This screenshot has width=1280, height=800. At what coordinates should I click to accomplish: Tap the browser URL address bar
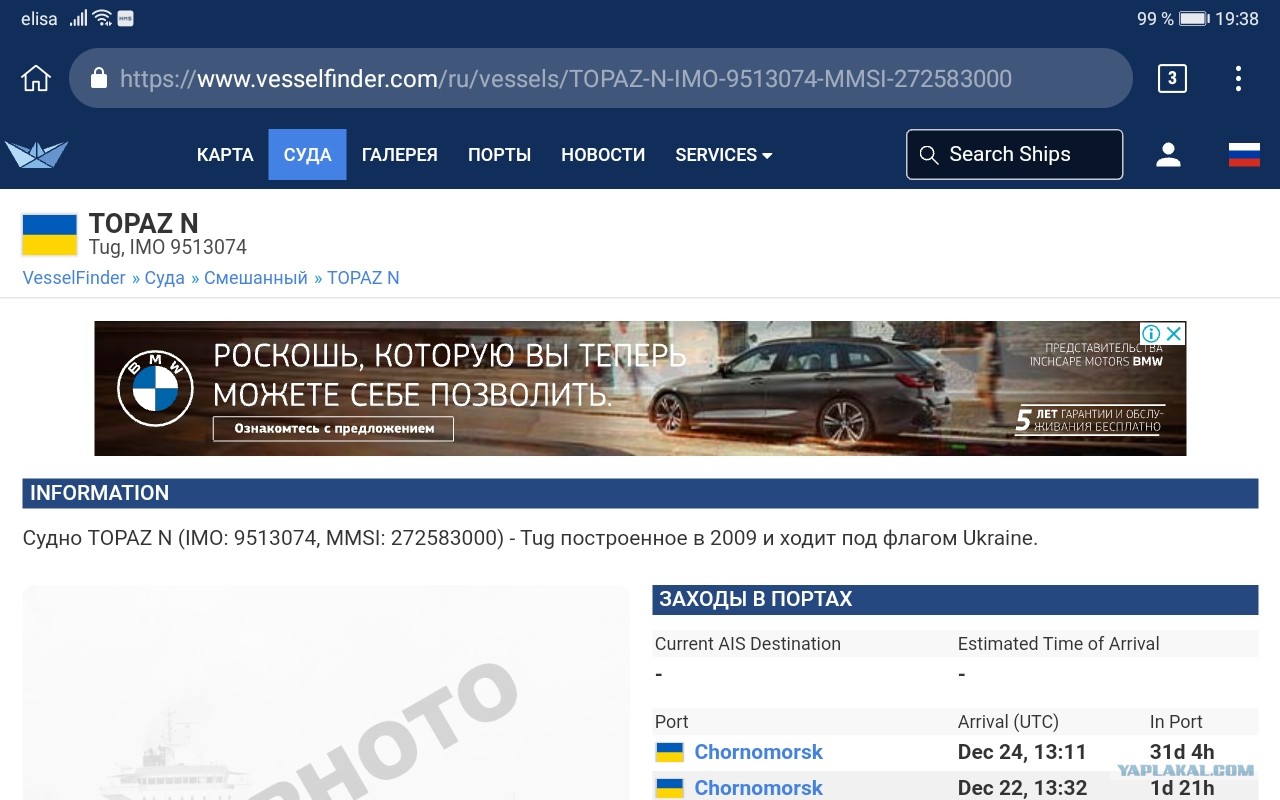600,78
